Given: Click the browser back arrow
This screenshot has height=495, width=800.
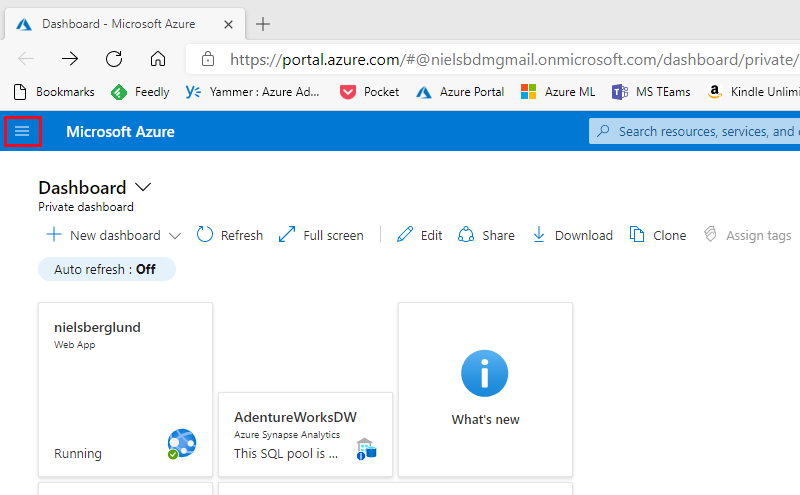Looking at the screenshot, I should pos(26,59).
